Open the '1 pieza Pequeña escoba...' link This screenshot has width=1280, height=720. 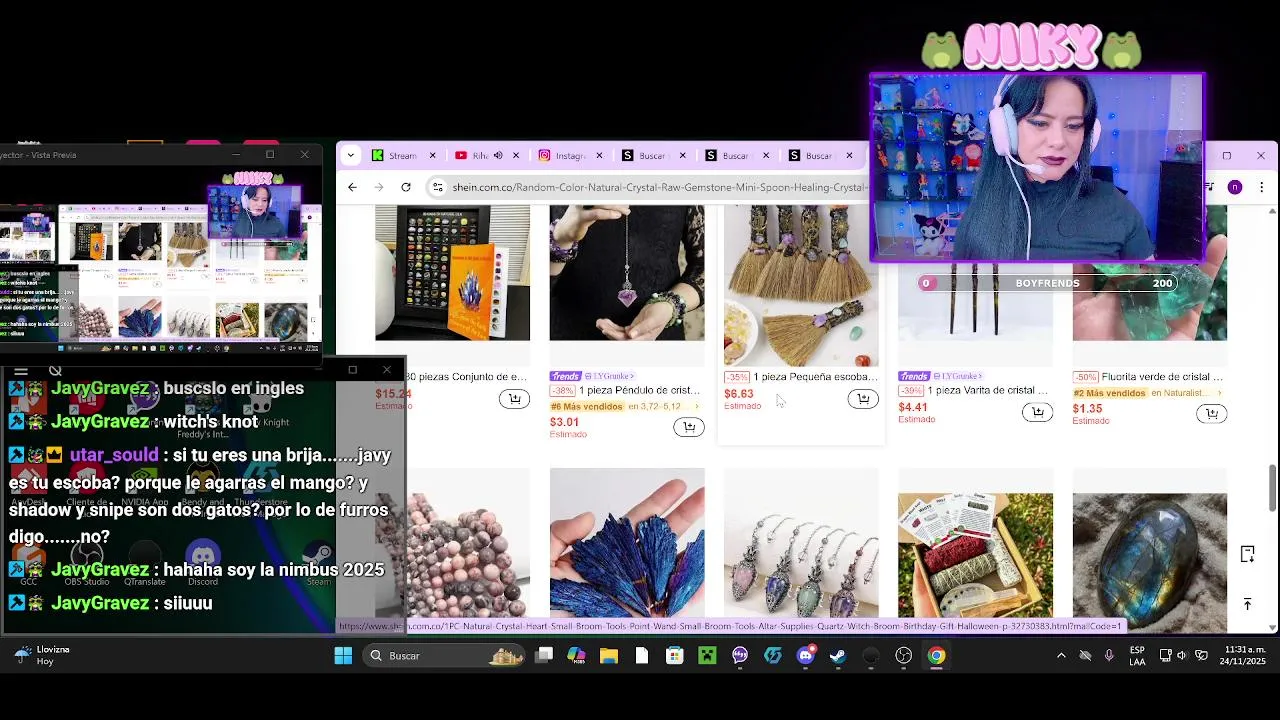(815, 377)
